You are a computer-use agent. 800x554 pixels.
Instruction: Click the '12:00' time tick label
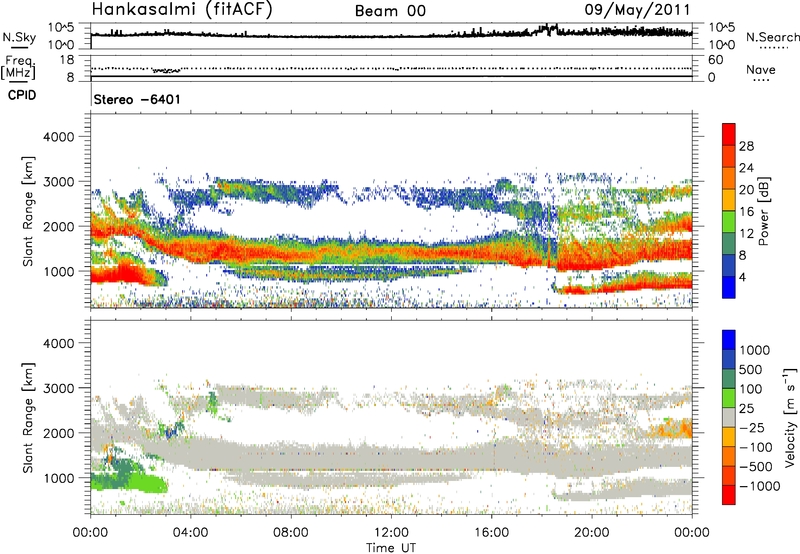pyautogui.click(x=391, y=533)
